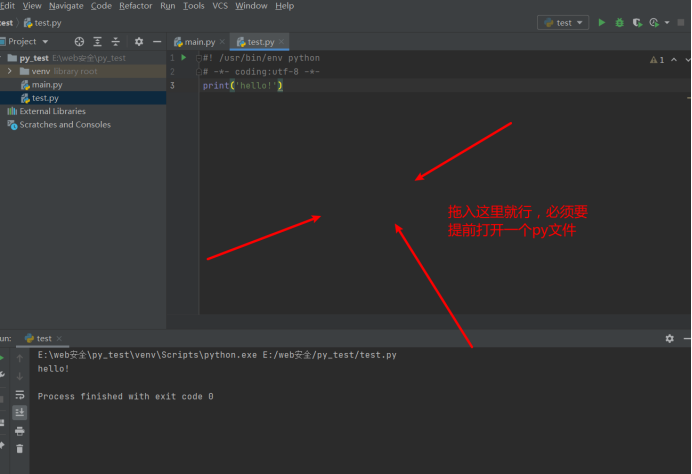Viewport: 692px width, 474px height.
Task: Click the test.py breadcrumb in navigation bar
Action: coord(42,23)
